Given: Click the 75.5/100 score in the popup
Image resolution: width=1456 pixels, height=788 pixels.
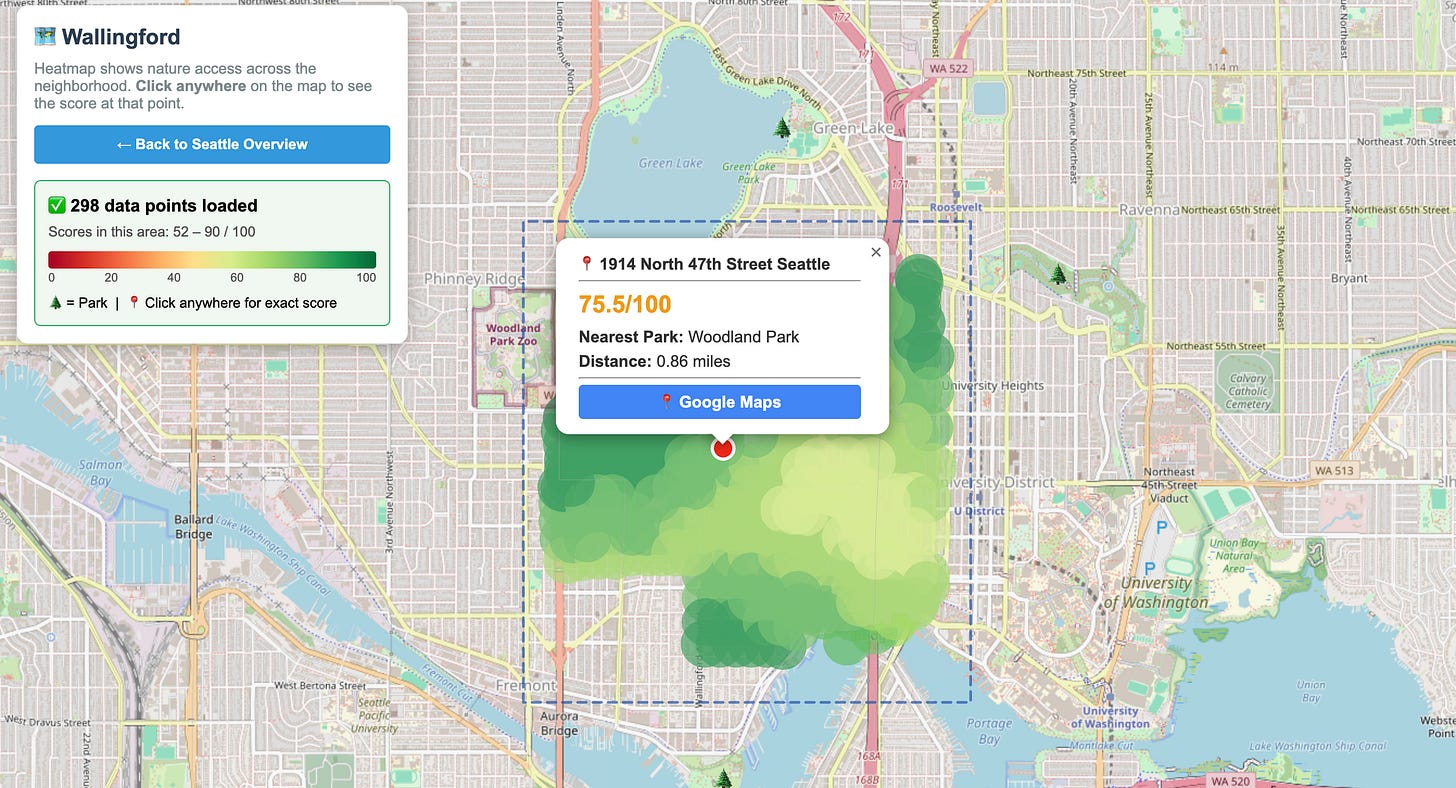Looking at the screenshot, I should coord(625,305).
